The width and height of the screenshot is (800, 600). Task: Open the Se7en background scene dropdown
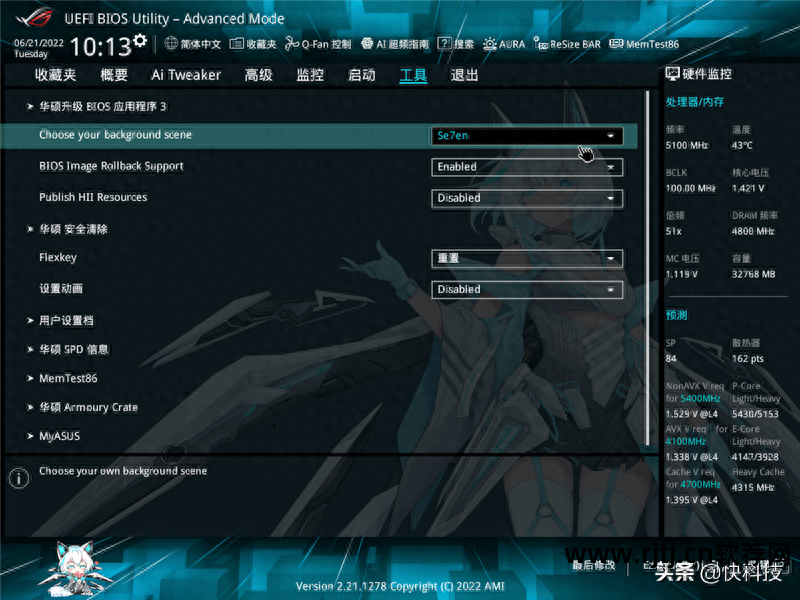(x=527, y=136)
